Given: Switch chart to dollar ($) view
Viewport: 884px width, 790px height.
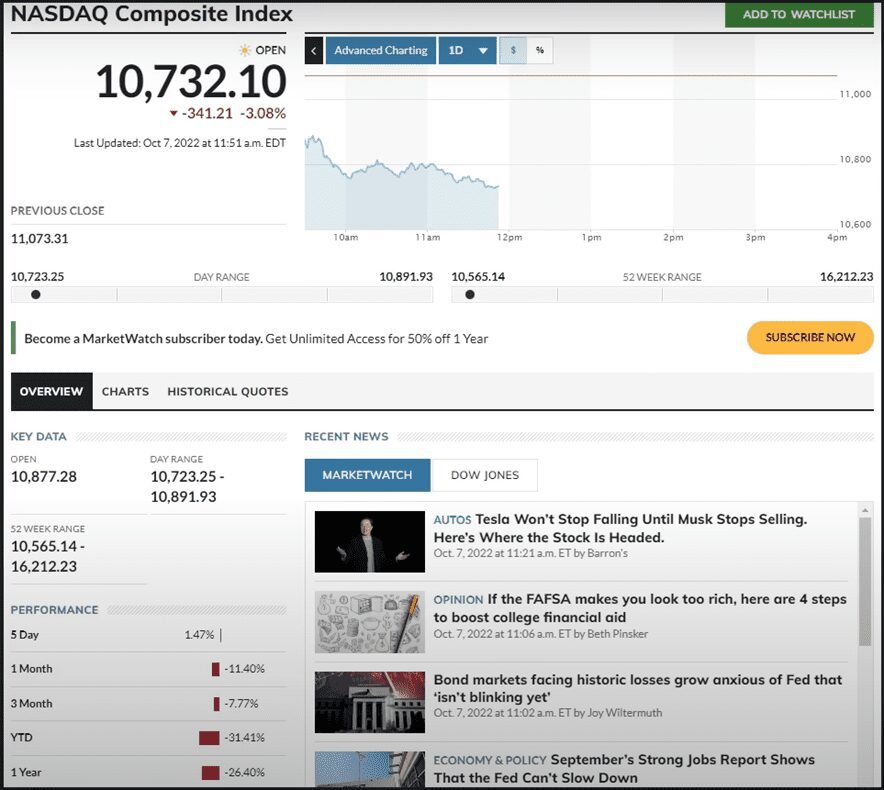Looking at the screenshot, I should 513,50.
